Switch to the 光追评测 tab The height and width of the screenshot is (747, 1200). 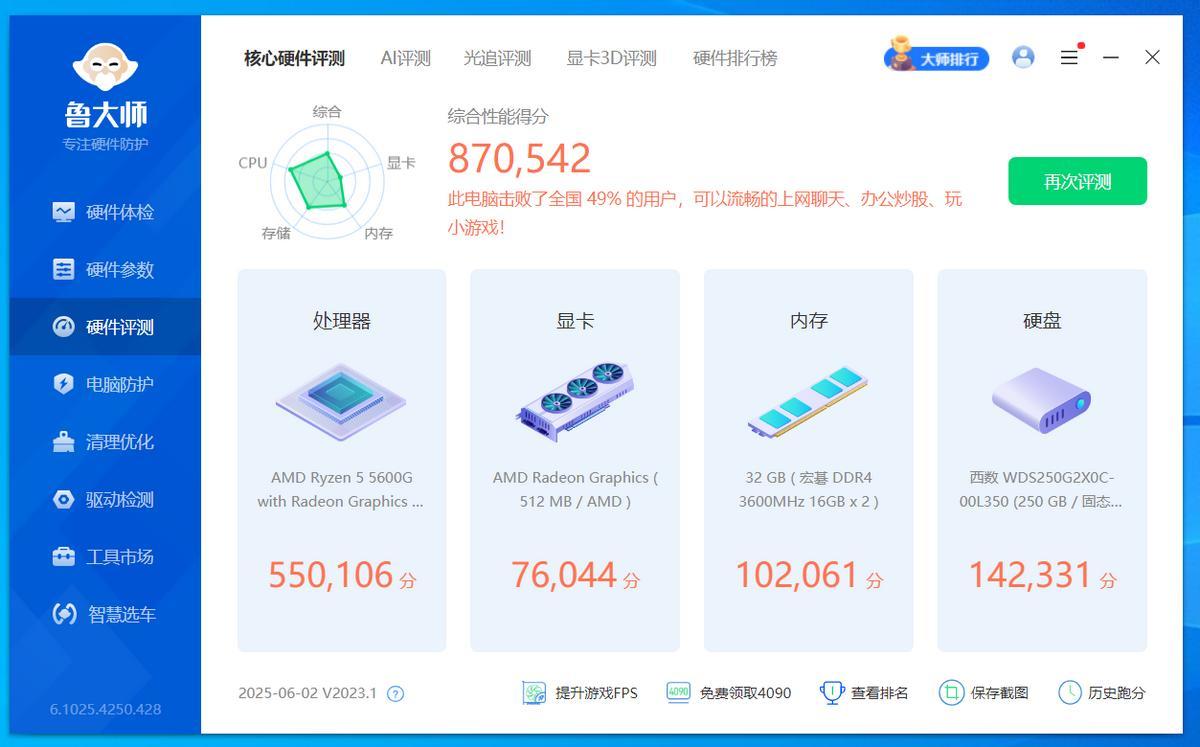coord(497,58)
